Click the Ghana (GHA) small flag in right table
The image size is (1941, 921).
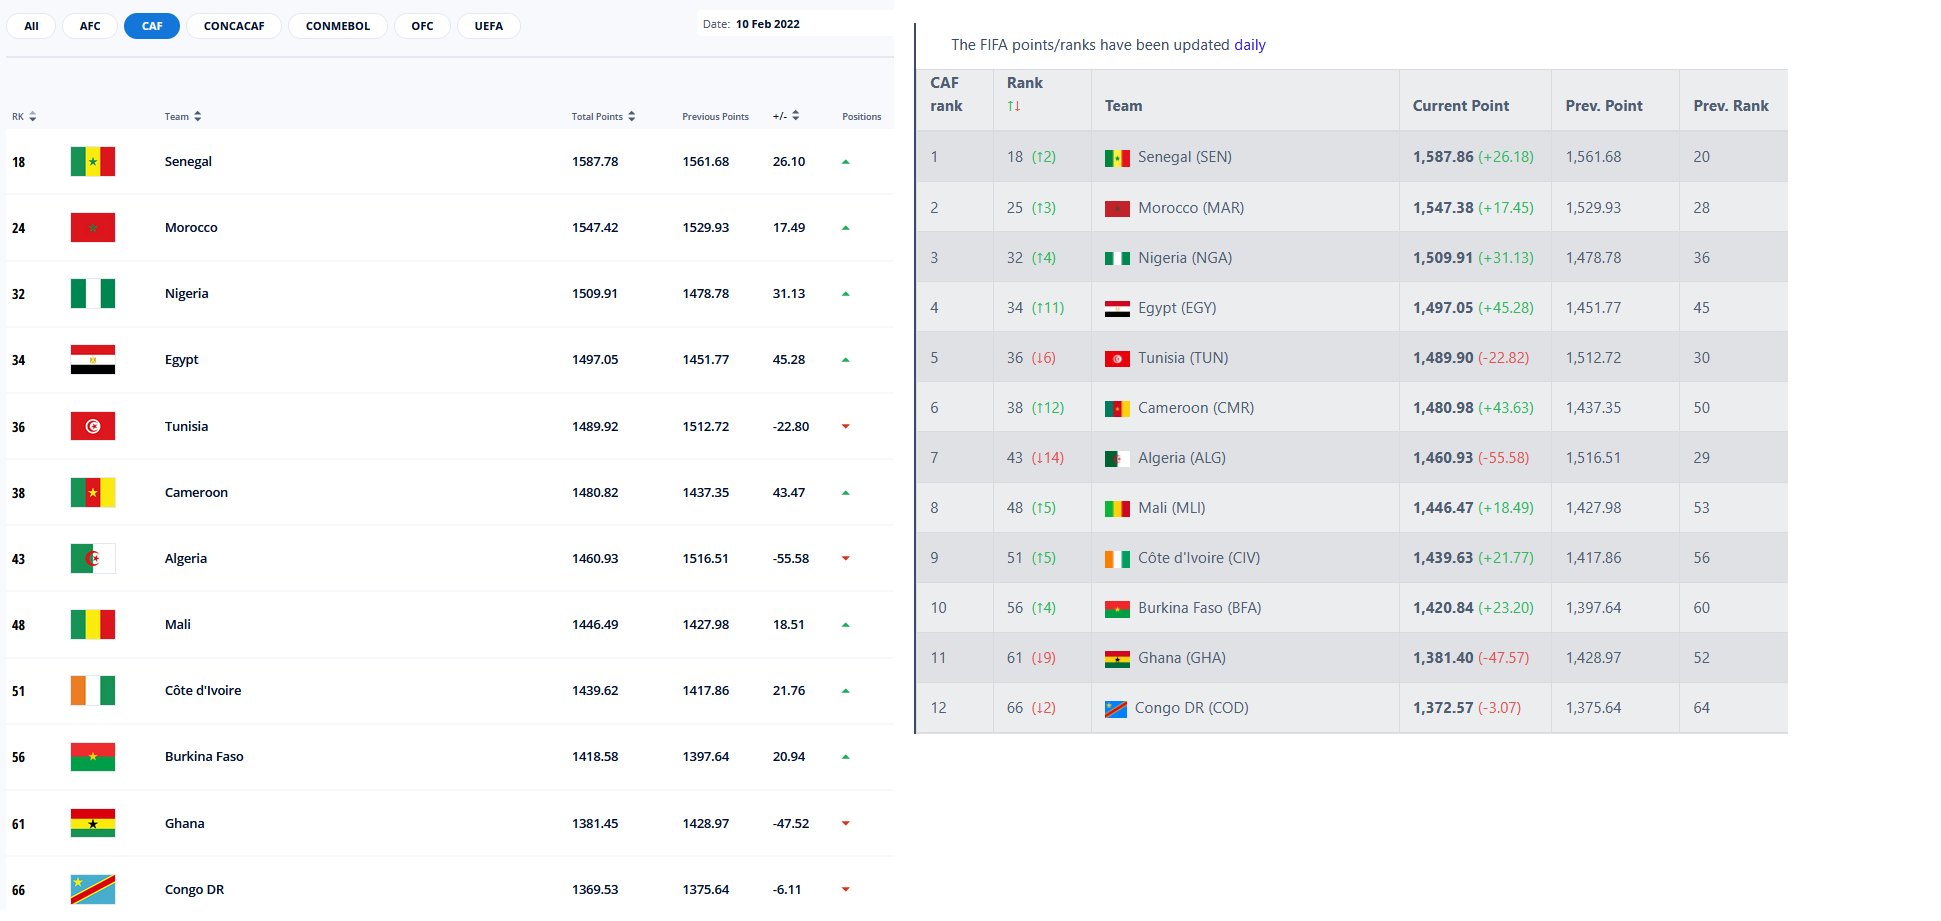1117,658
